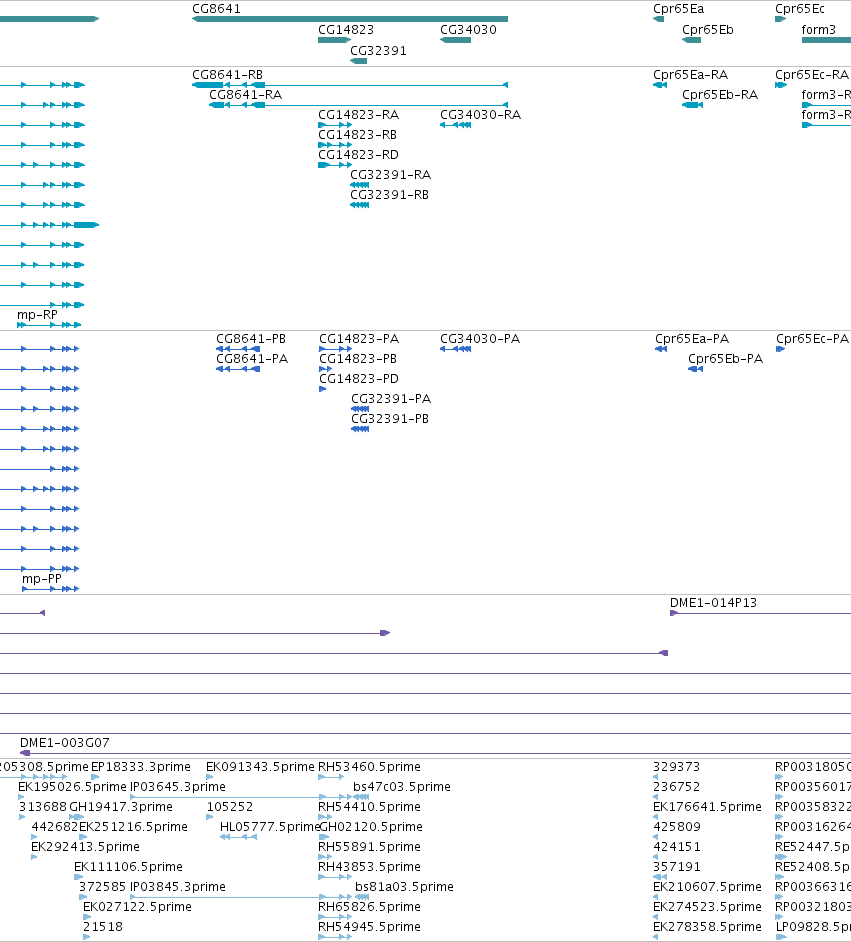This screenshot has width=851, height=942.
Task: Select the RH65826.5prime EST
Action: [335, 917]
